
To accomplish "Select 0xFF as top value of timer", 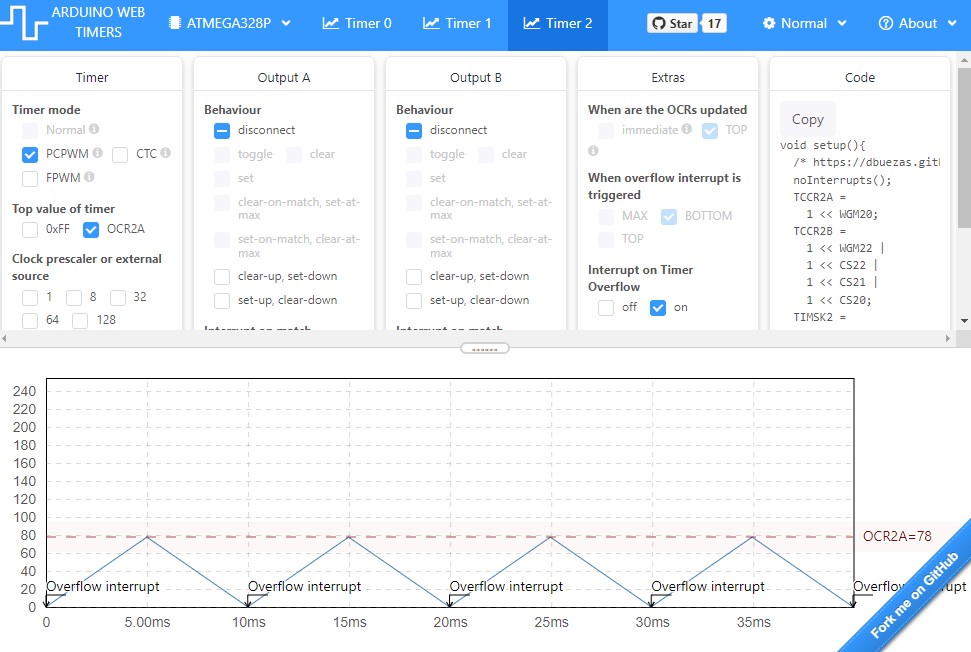I will tap(30, 230).
